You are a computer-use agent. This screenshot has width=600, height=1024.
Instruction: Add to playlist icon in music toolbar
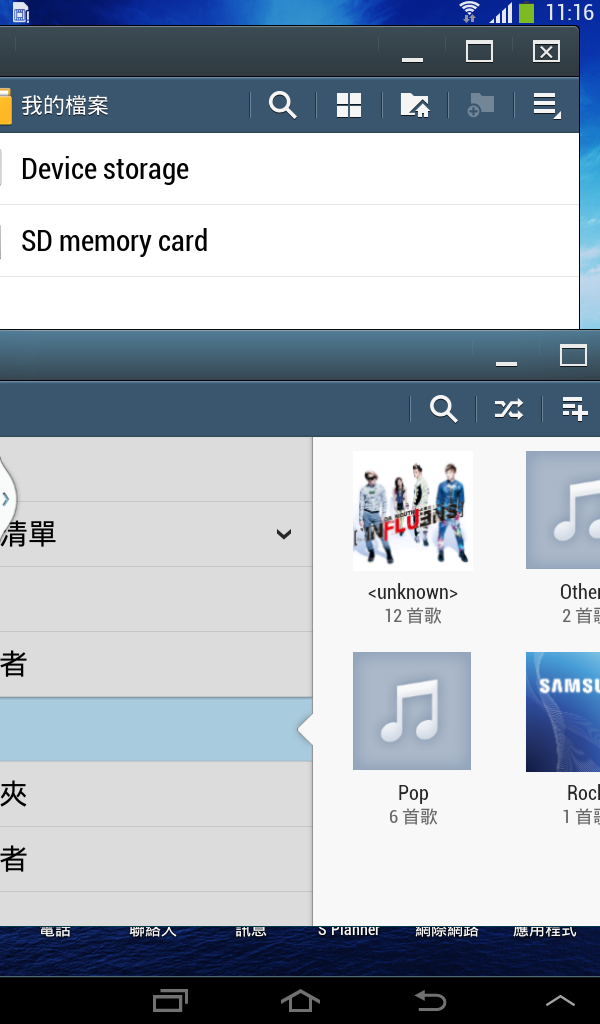pyautogui.click(x=575, y=409)
